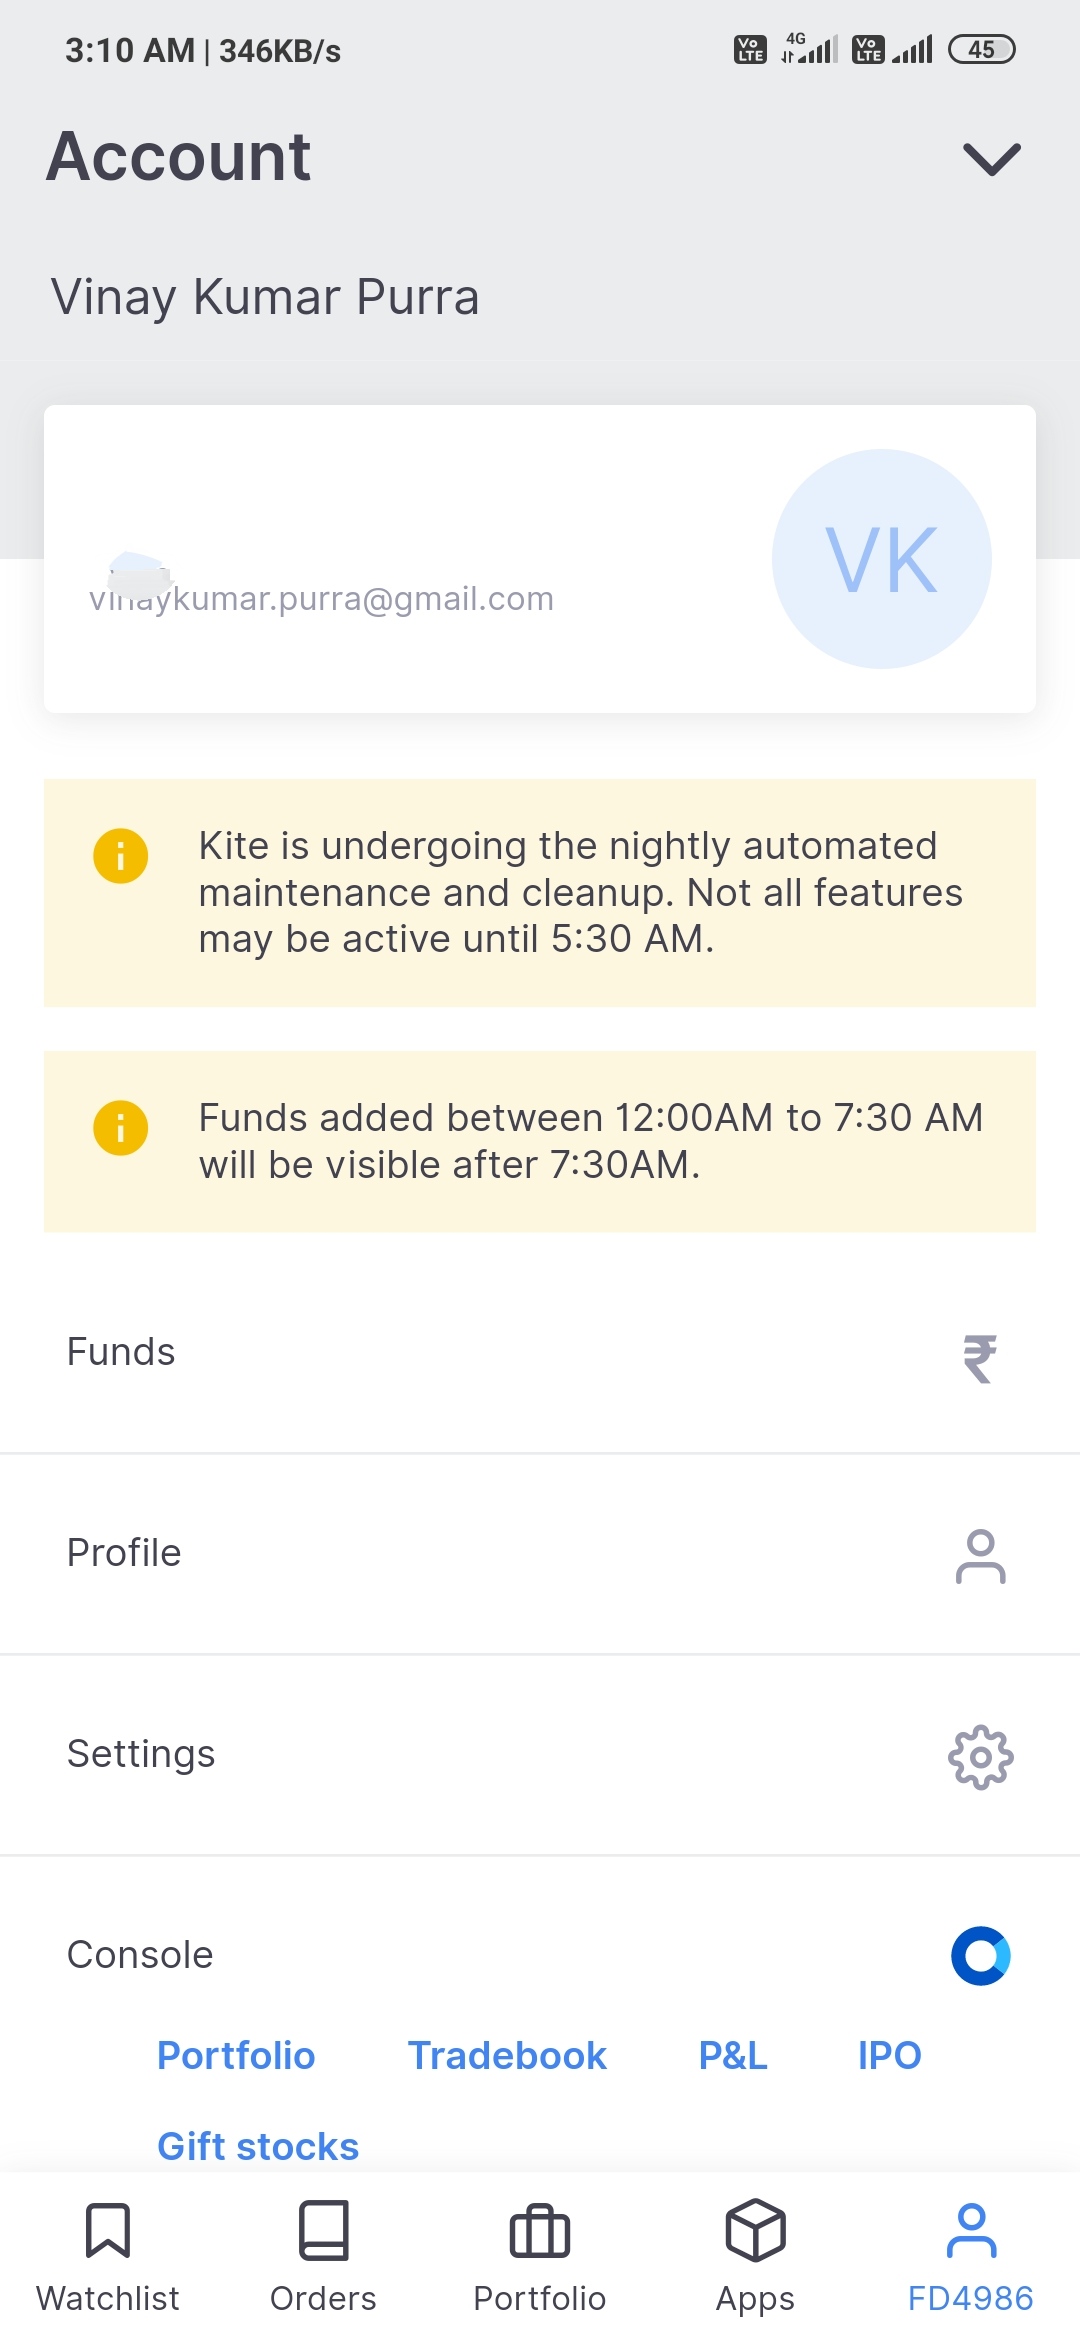The image size is (1080, 2340).
Task: Tap the Portfolio briefcase icon
Action: coord(539,2232)
